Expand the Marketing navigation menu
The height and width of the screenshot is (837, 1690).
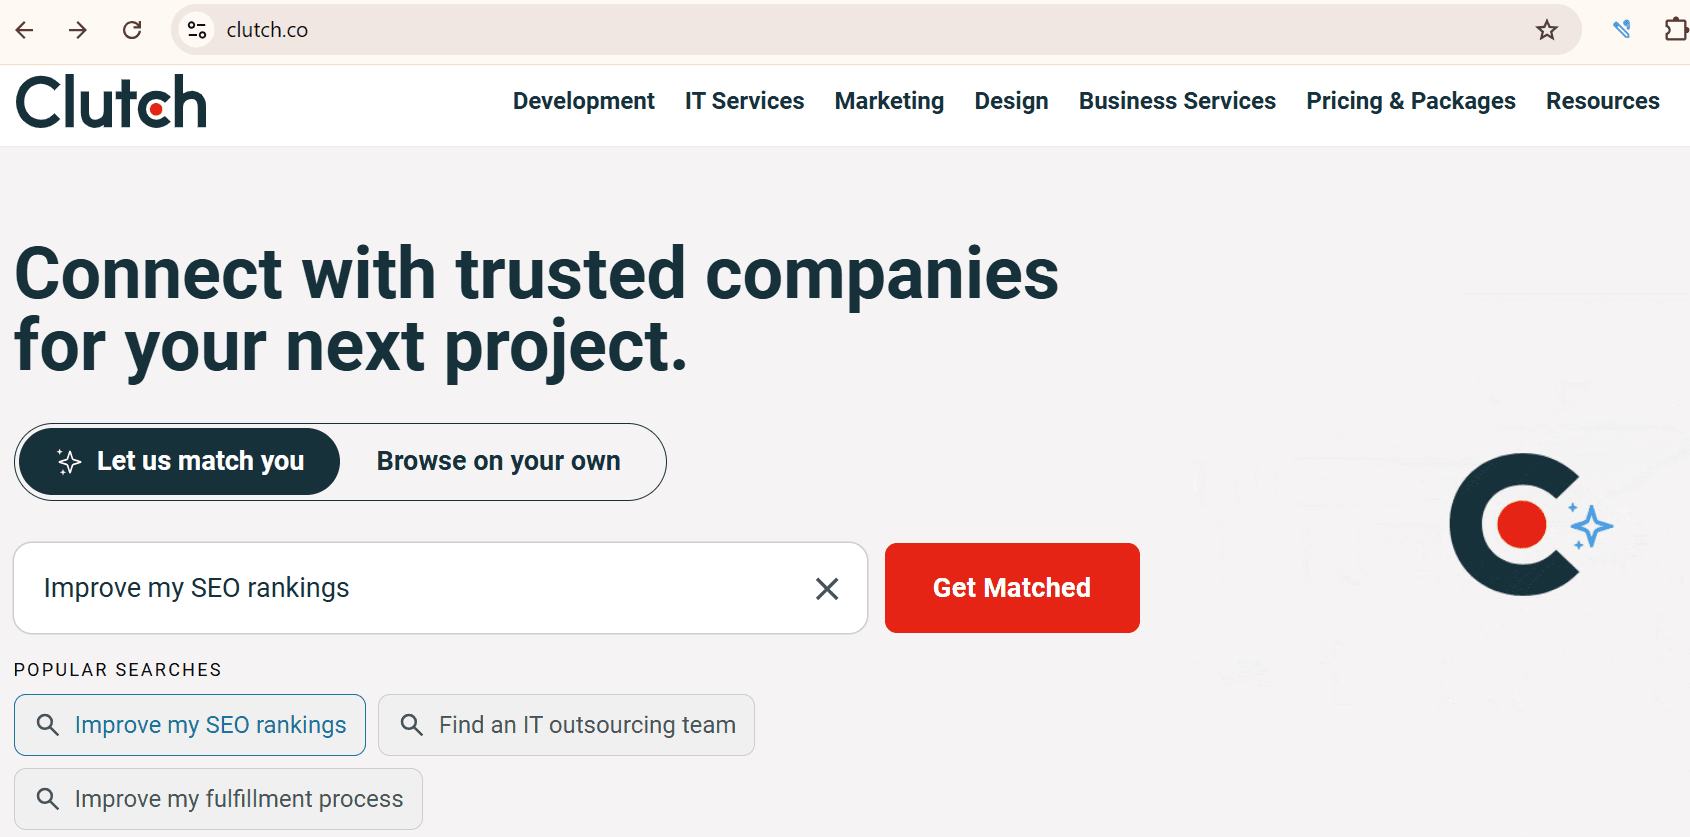pos(889,101)
